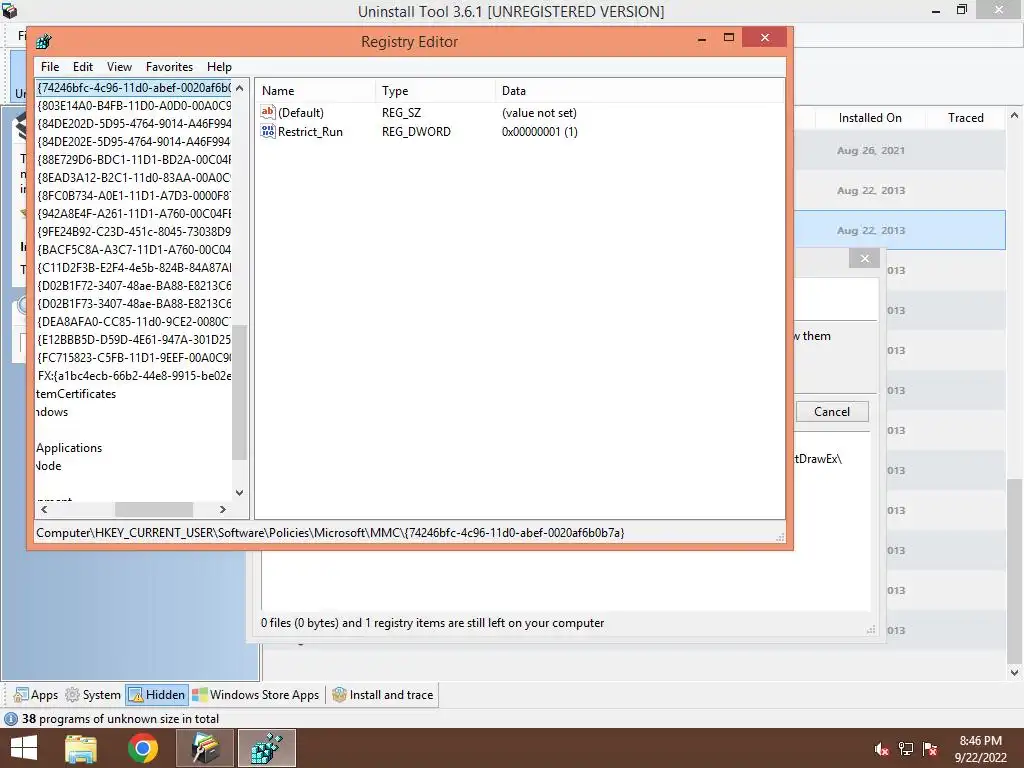Select the Restrict_Run DWORD value icon
The height and width of the screenshot is (768, 1024).
pyautogui.click(x=268, y=131)
